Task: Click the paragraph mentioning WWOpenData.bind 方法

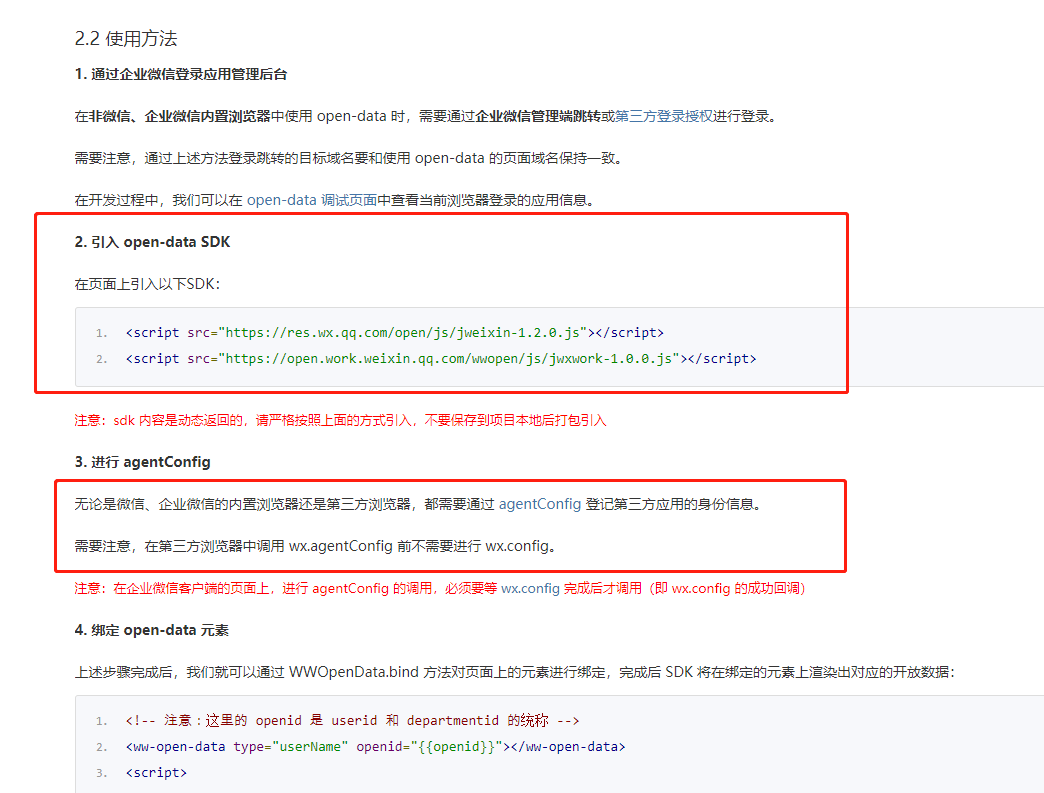Action: pos(515,672)
